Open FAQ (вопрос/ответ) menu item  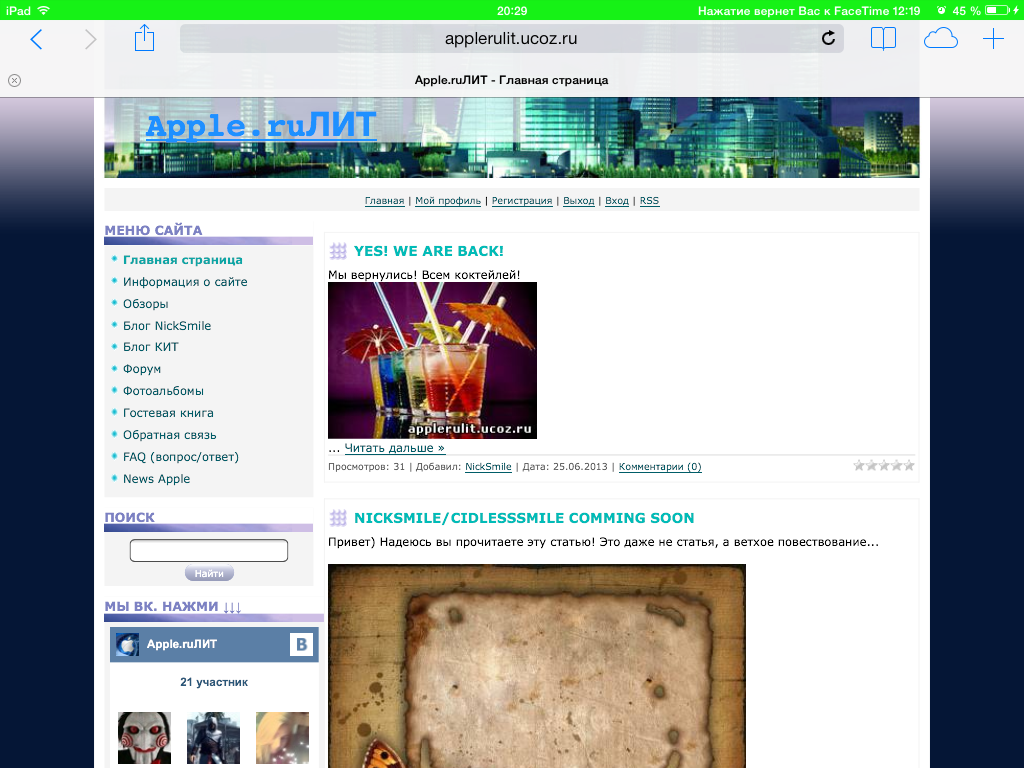[181, 457]
